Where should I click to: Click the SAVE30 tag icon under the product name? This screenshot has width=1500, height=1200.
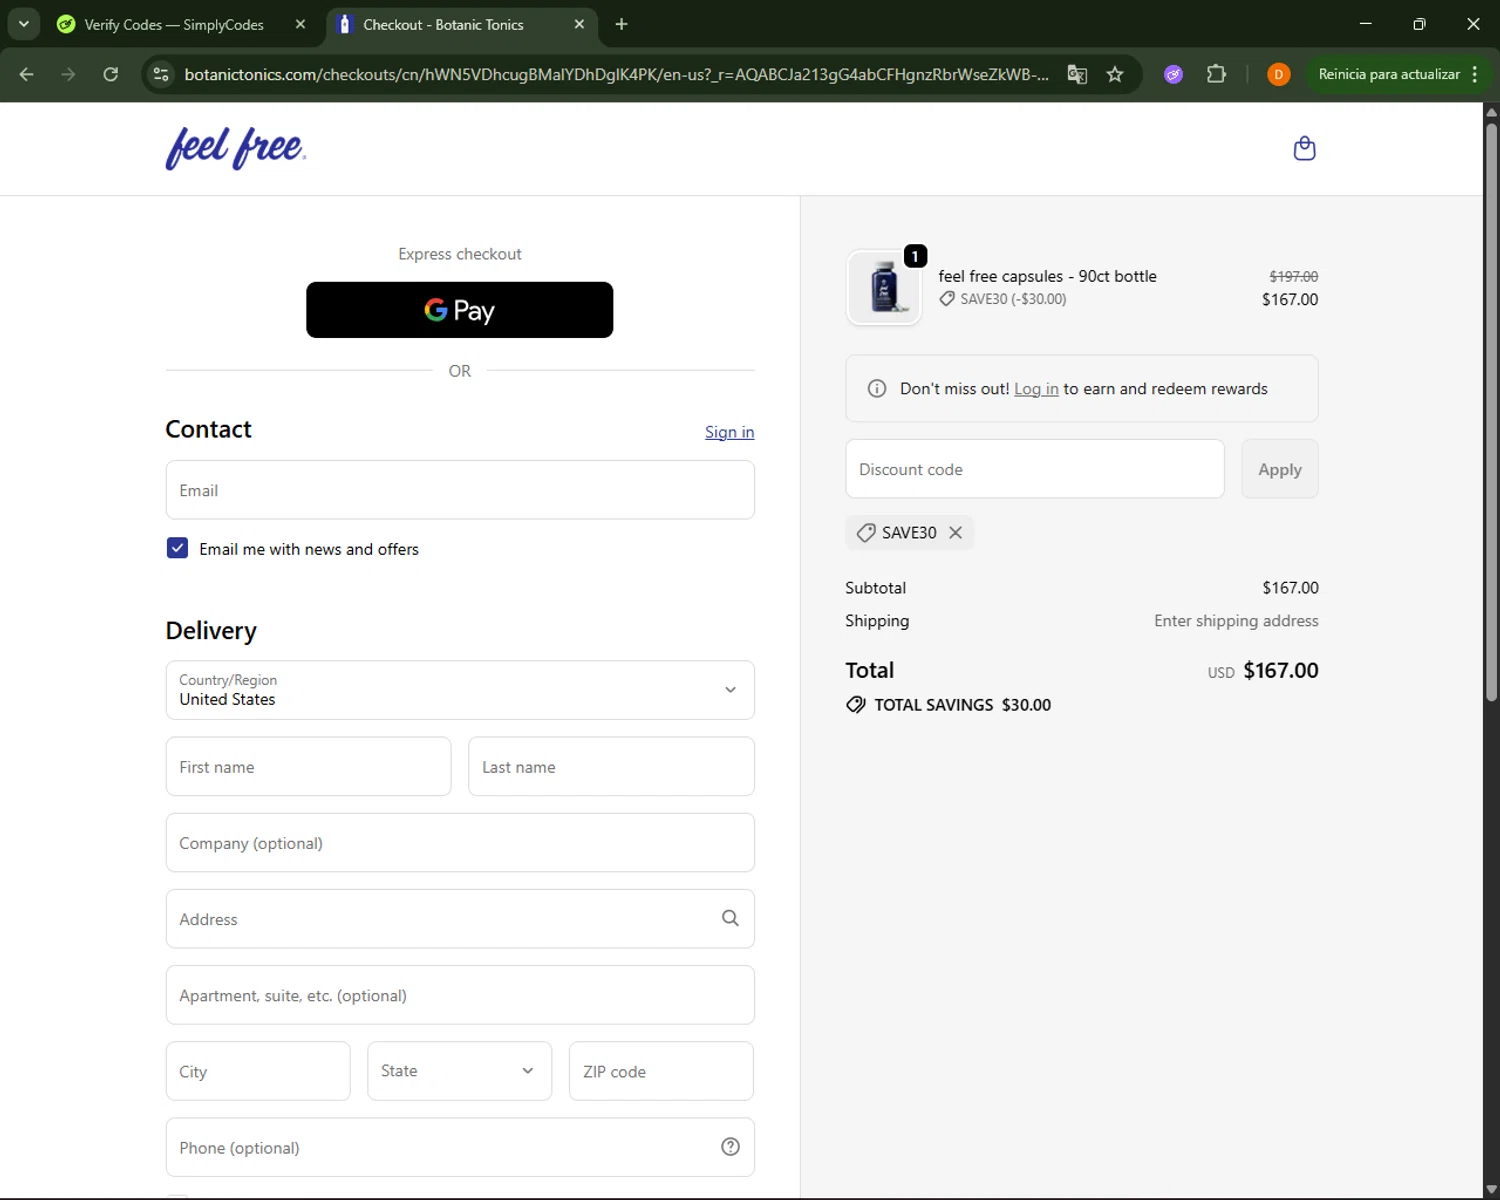click(x=947, y=299)
